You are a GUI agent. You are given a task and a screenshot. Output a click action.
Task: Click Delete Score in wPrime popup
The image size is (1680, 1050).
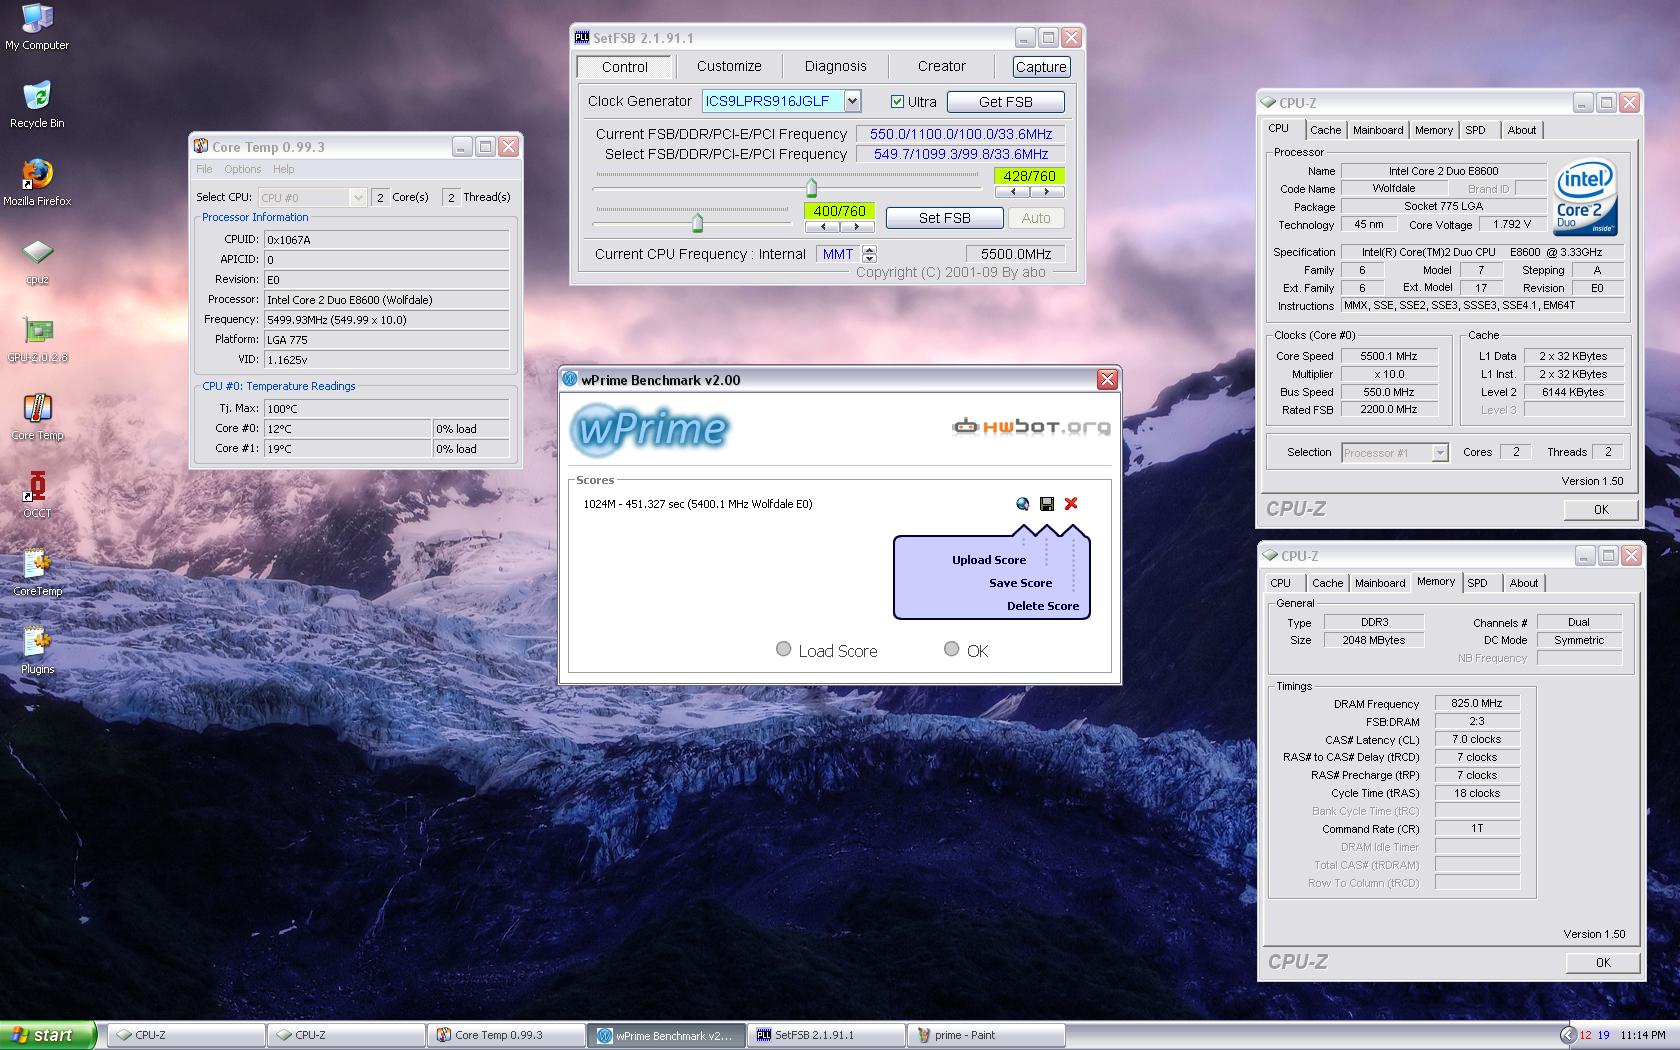coord(1042,606)
